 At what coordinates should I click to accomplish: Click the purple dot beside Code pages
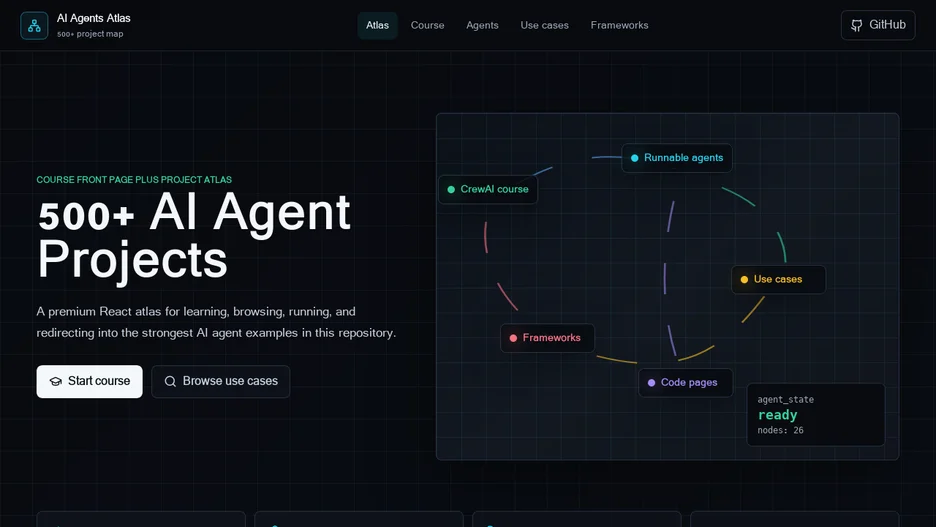(x=651, y=383)
